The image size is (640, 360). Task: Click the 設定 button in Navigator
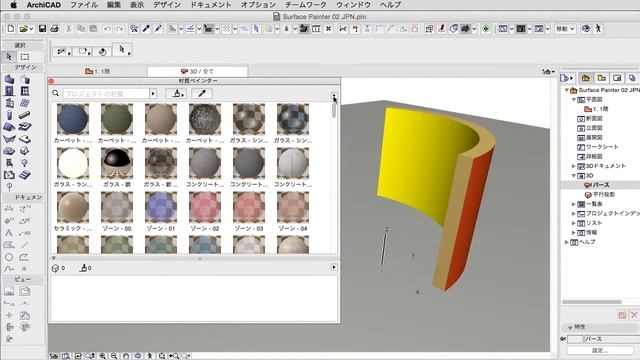pyautogui.click(x=600, y=350)
